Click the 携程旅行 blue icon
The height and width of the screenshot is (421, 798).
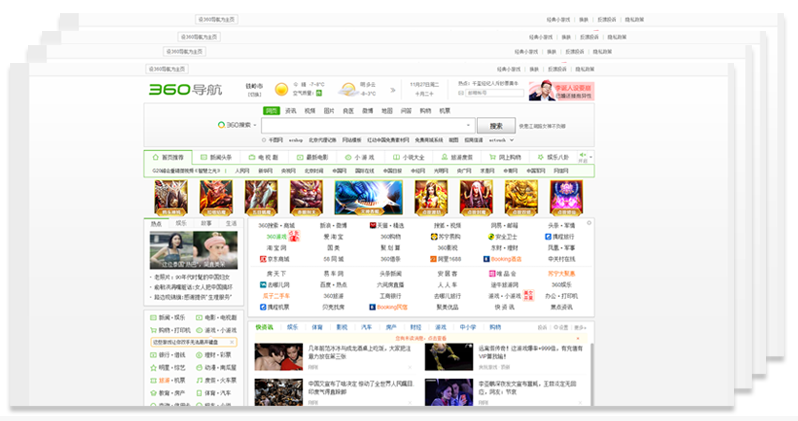coord(548,237)
